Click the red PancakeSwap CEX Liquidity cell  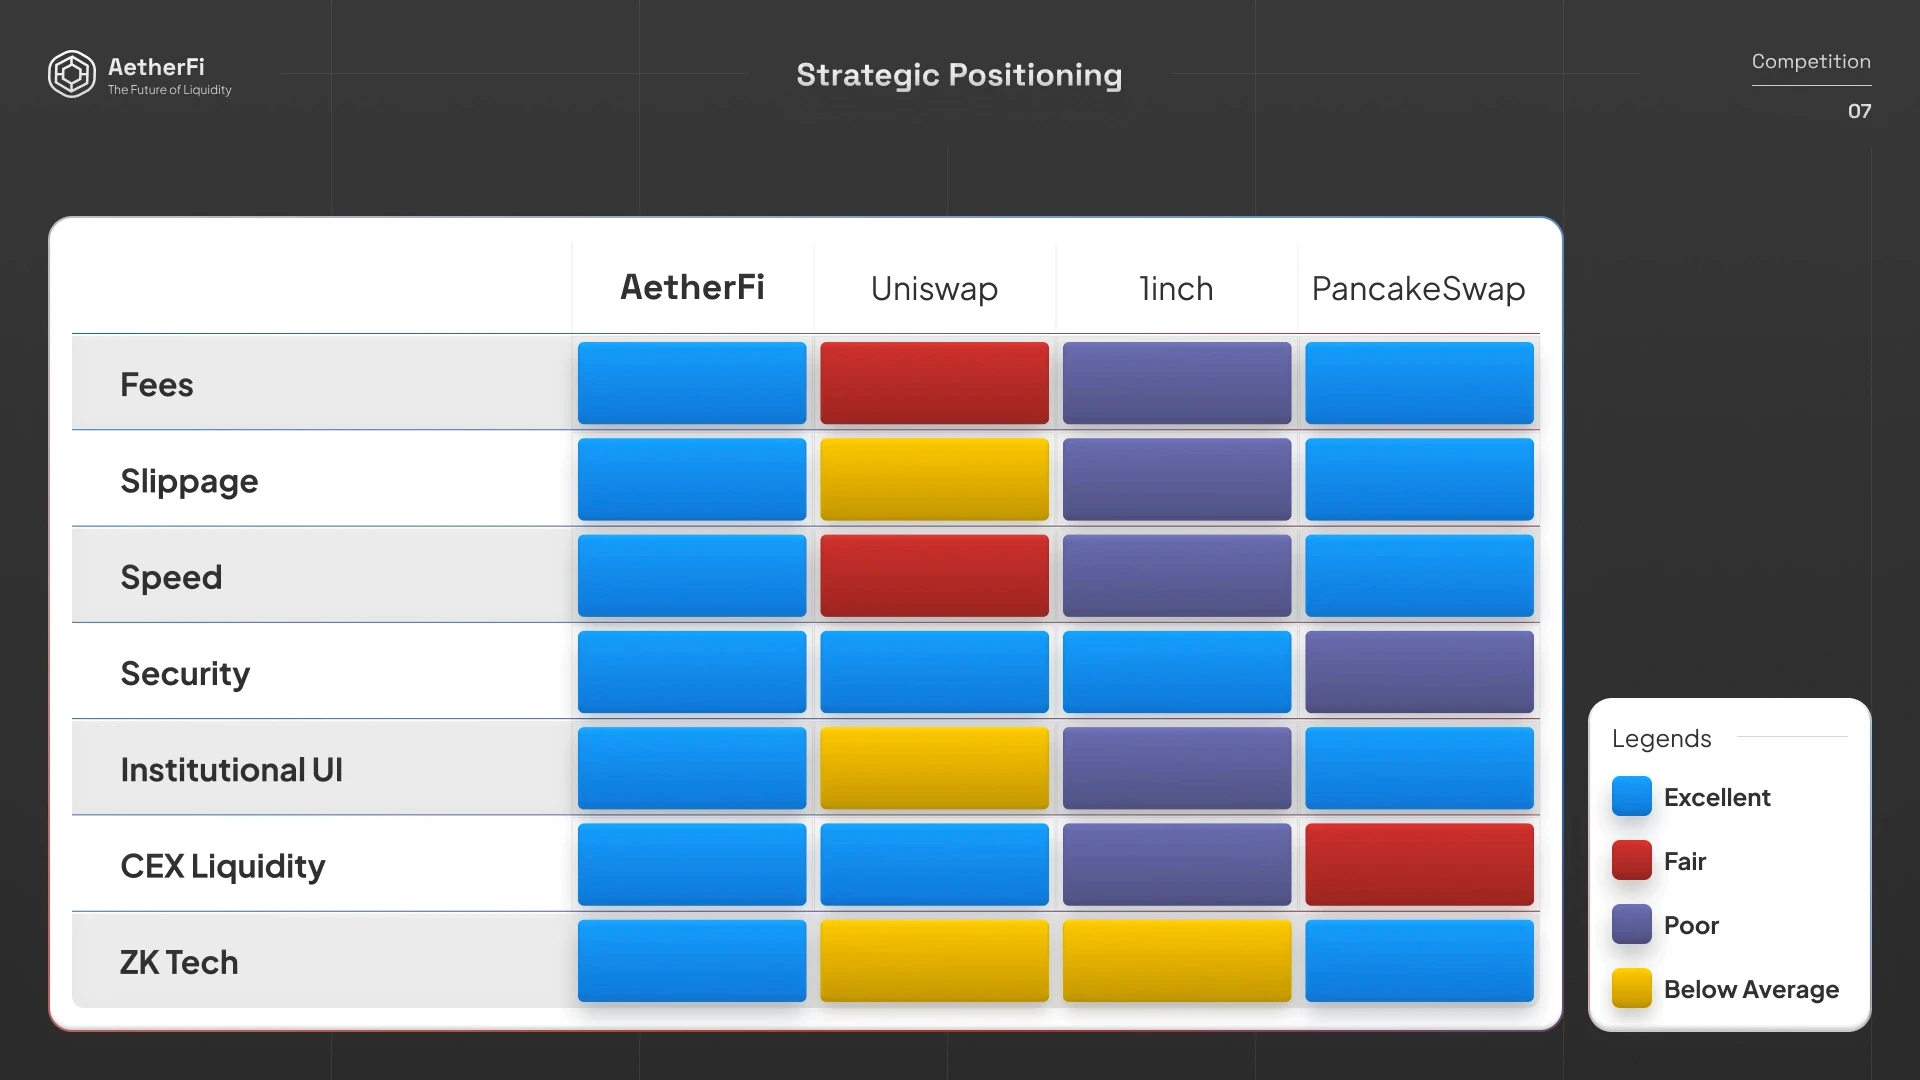(1419, 865)
